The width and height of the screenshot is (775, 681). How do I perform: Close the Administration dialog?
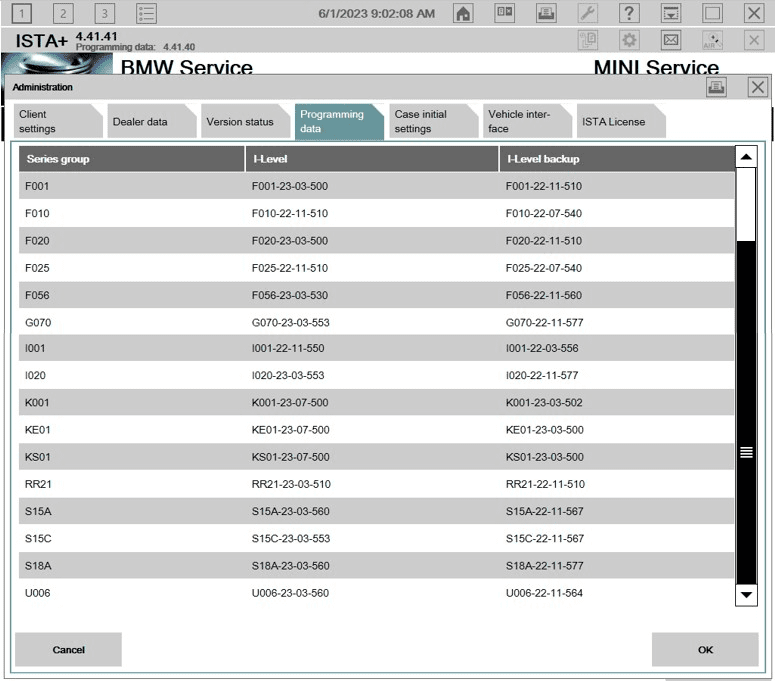(x=758, y=87)
